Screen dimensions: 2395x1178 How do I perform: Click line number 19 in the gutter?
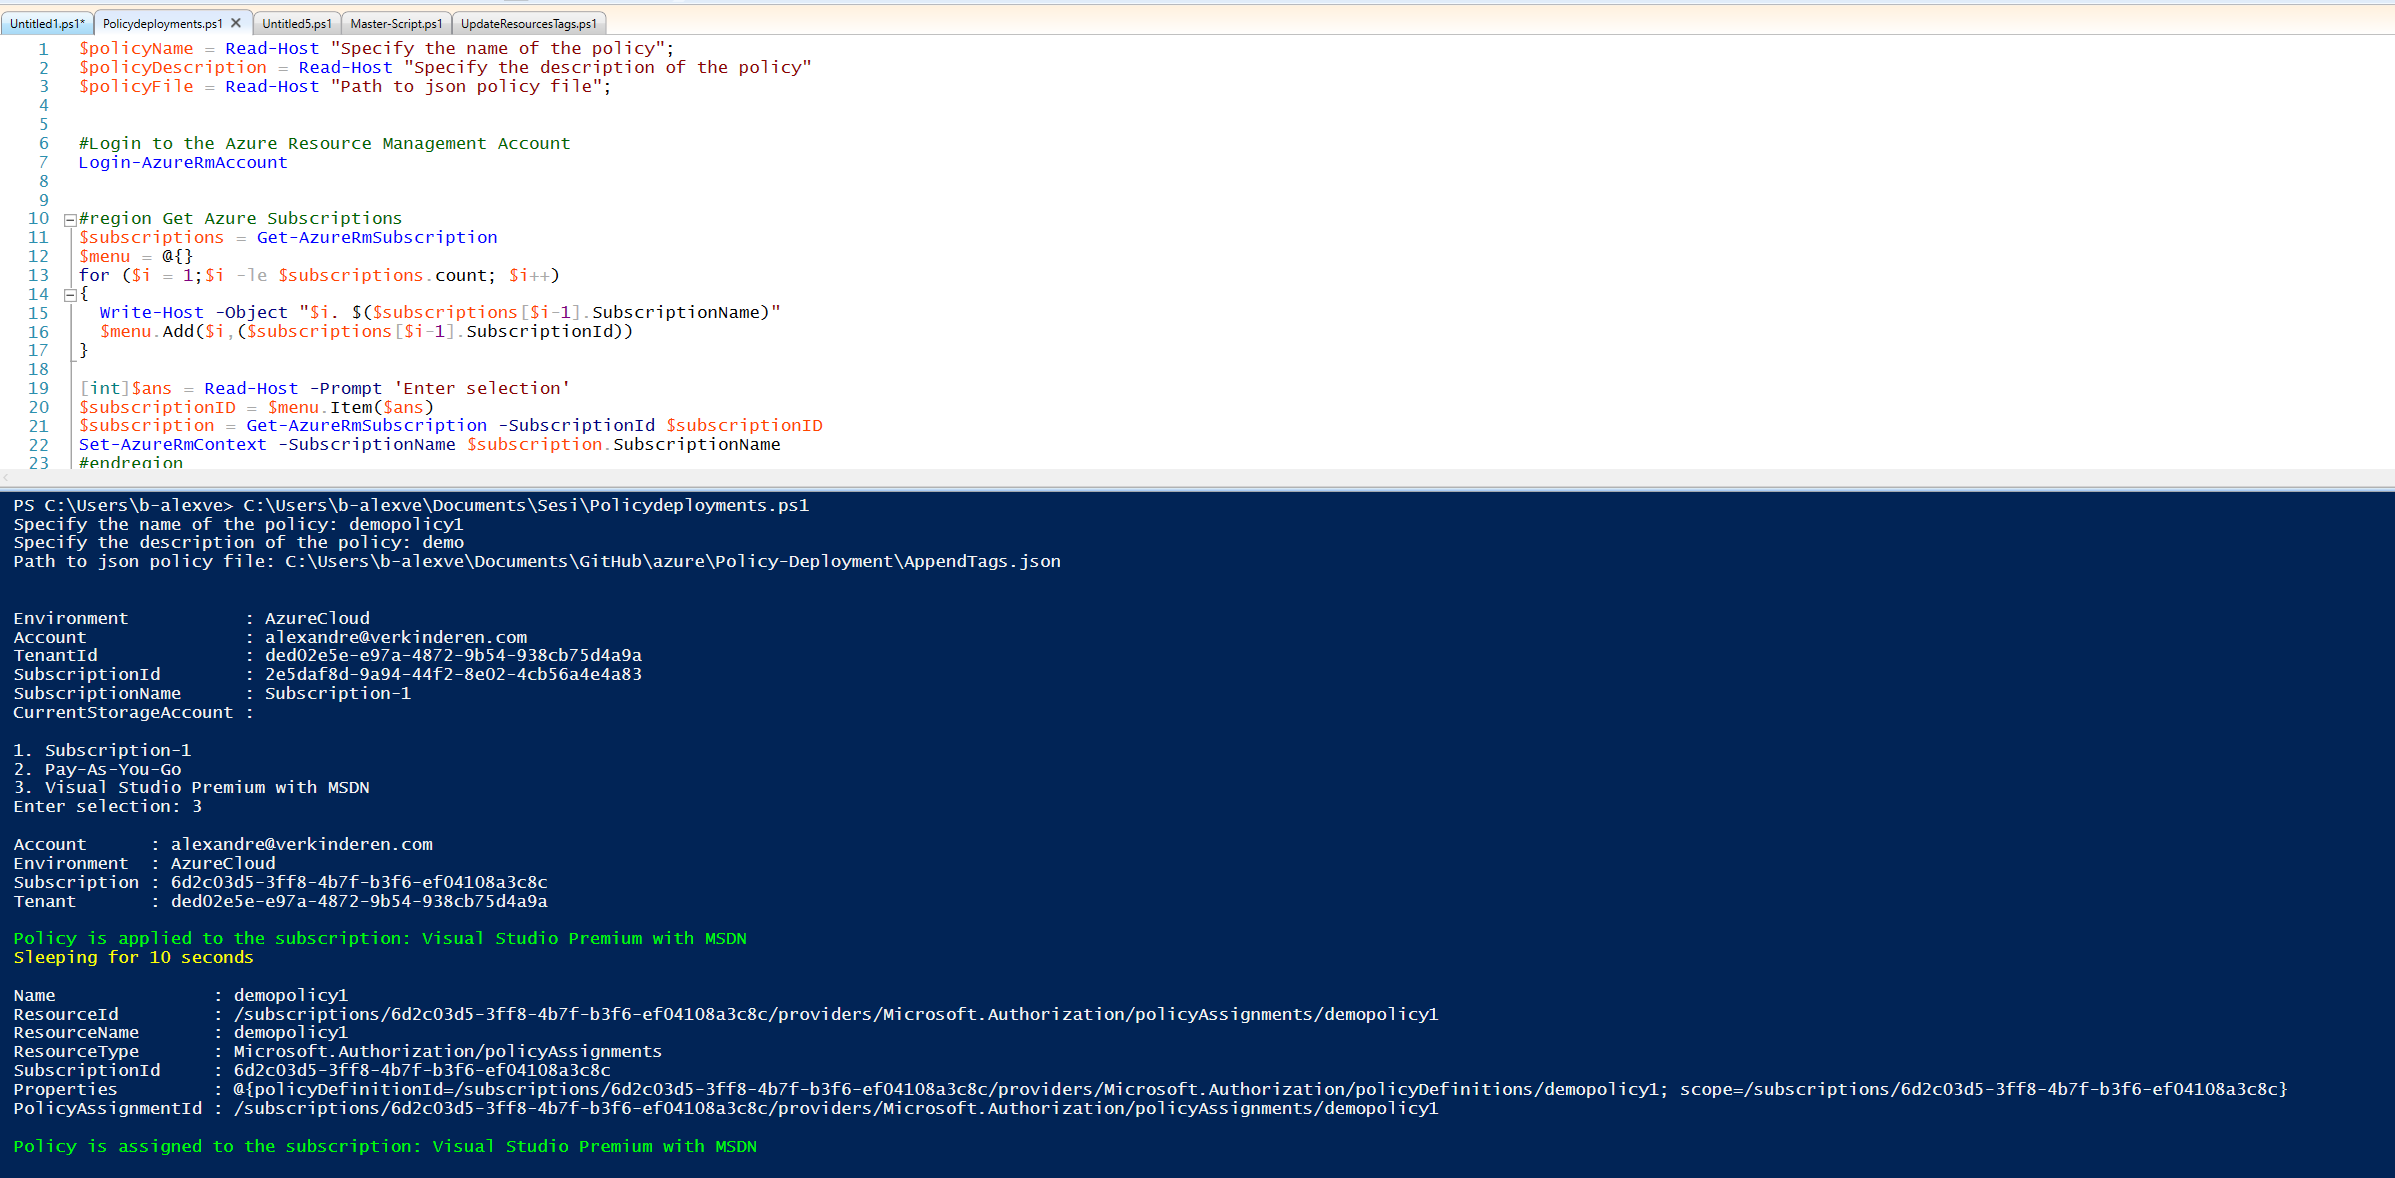(x=38, y=389)
